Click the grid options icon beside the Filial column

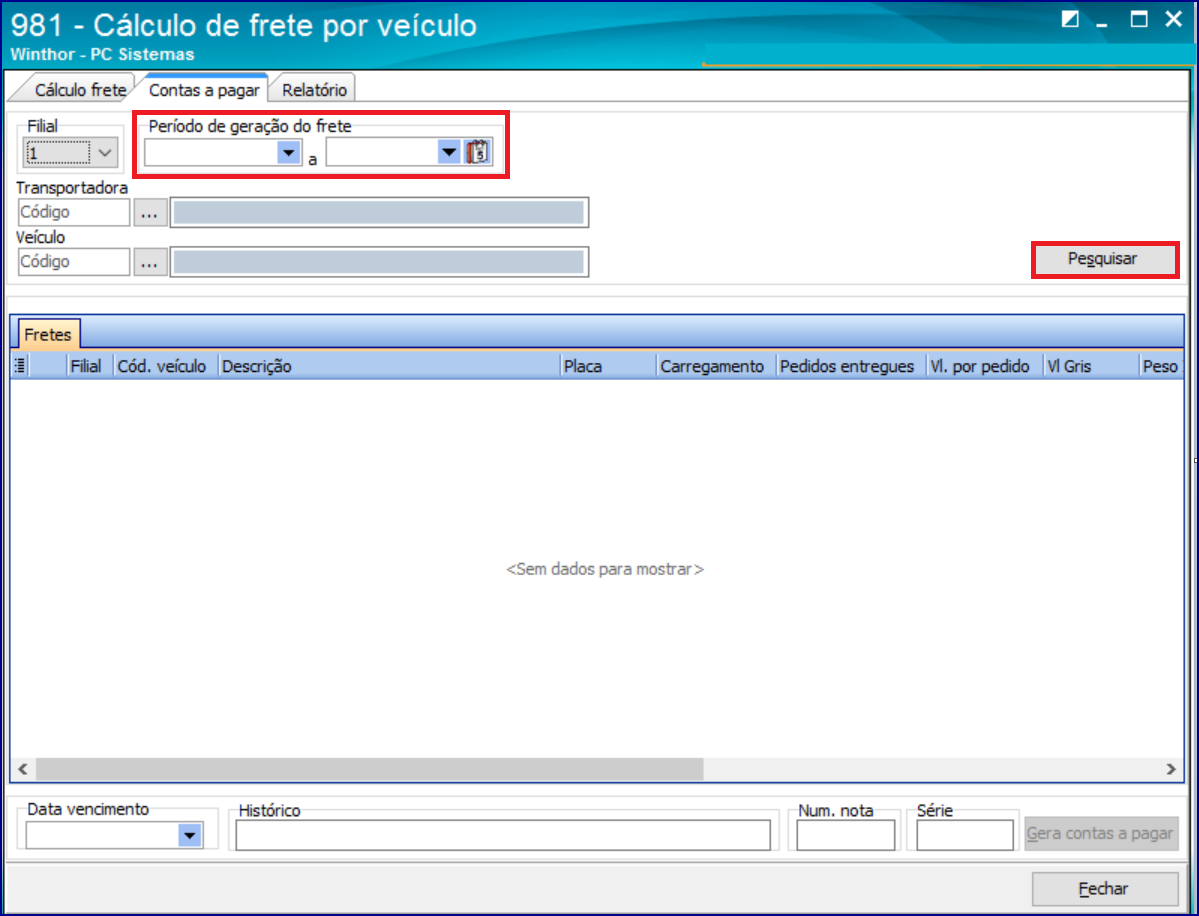coord(21,366)
